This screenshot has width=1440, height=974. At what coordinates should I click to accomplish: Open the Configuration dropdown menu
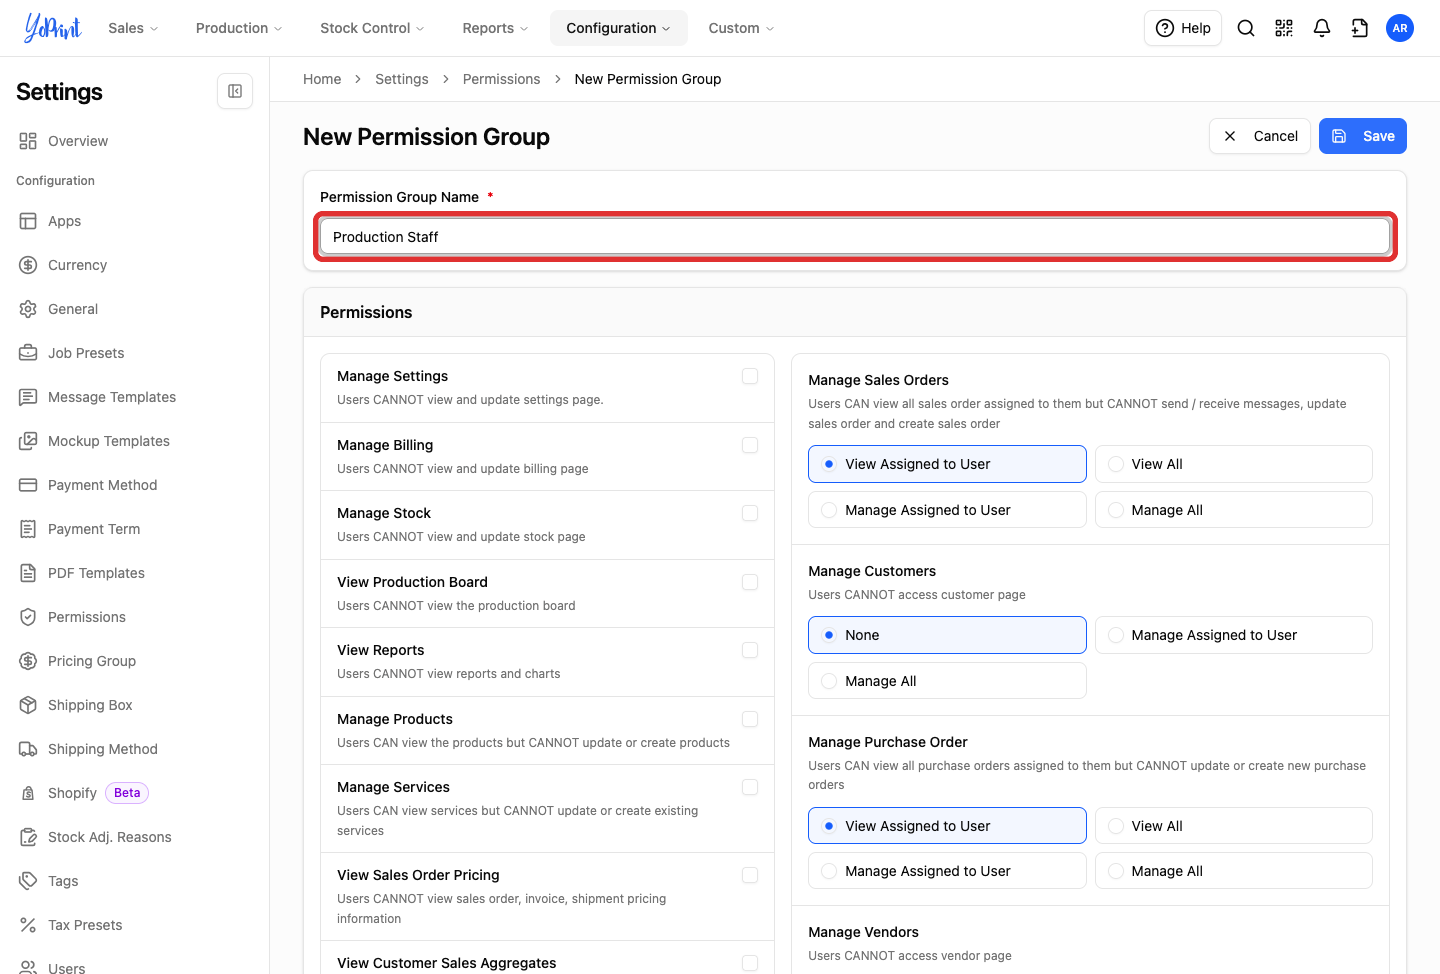(618, 28)
